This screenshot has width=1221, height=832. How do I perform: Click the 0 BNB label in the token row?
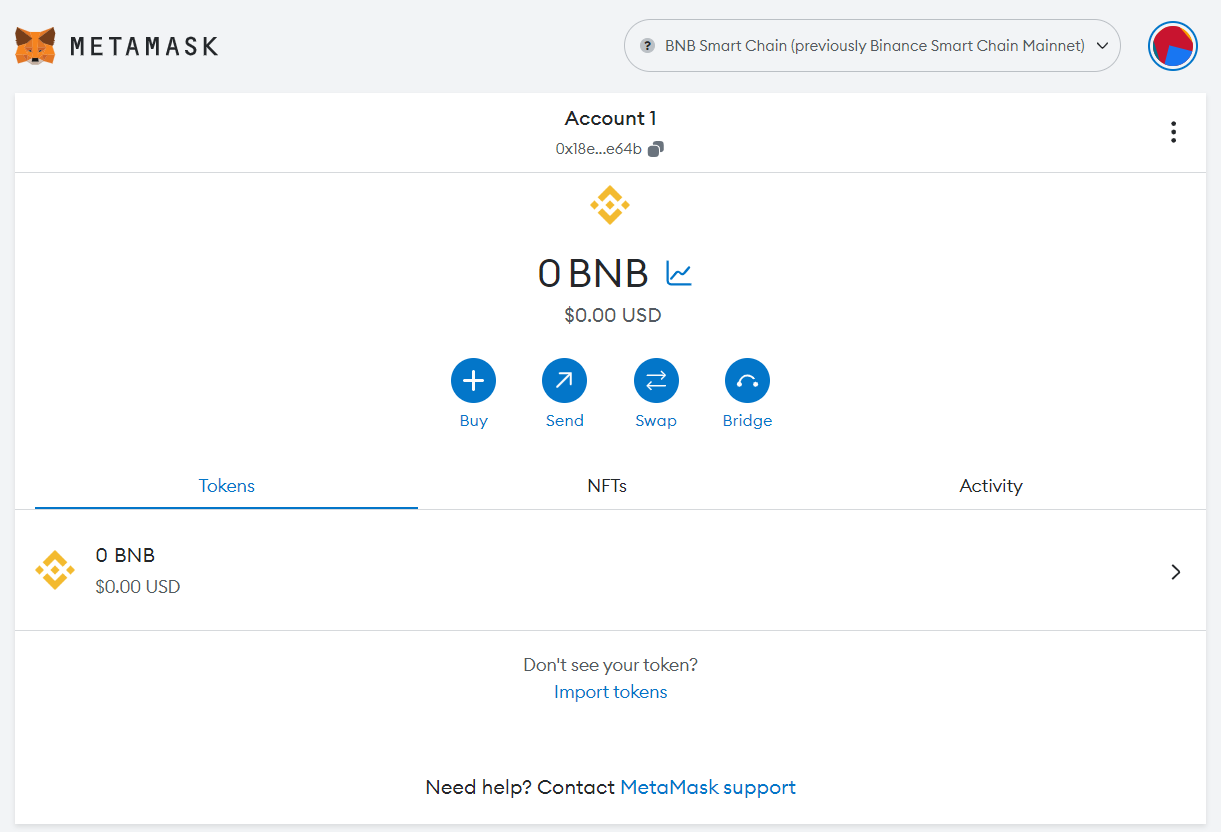click(125, 555)
